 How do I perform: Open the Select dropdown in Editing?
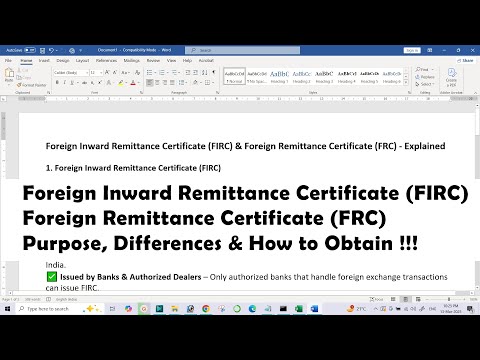[424, 84]
